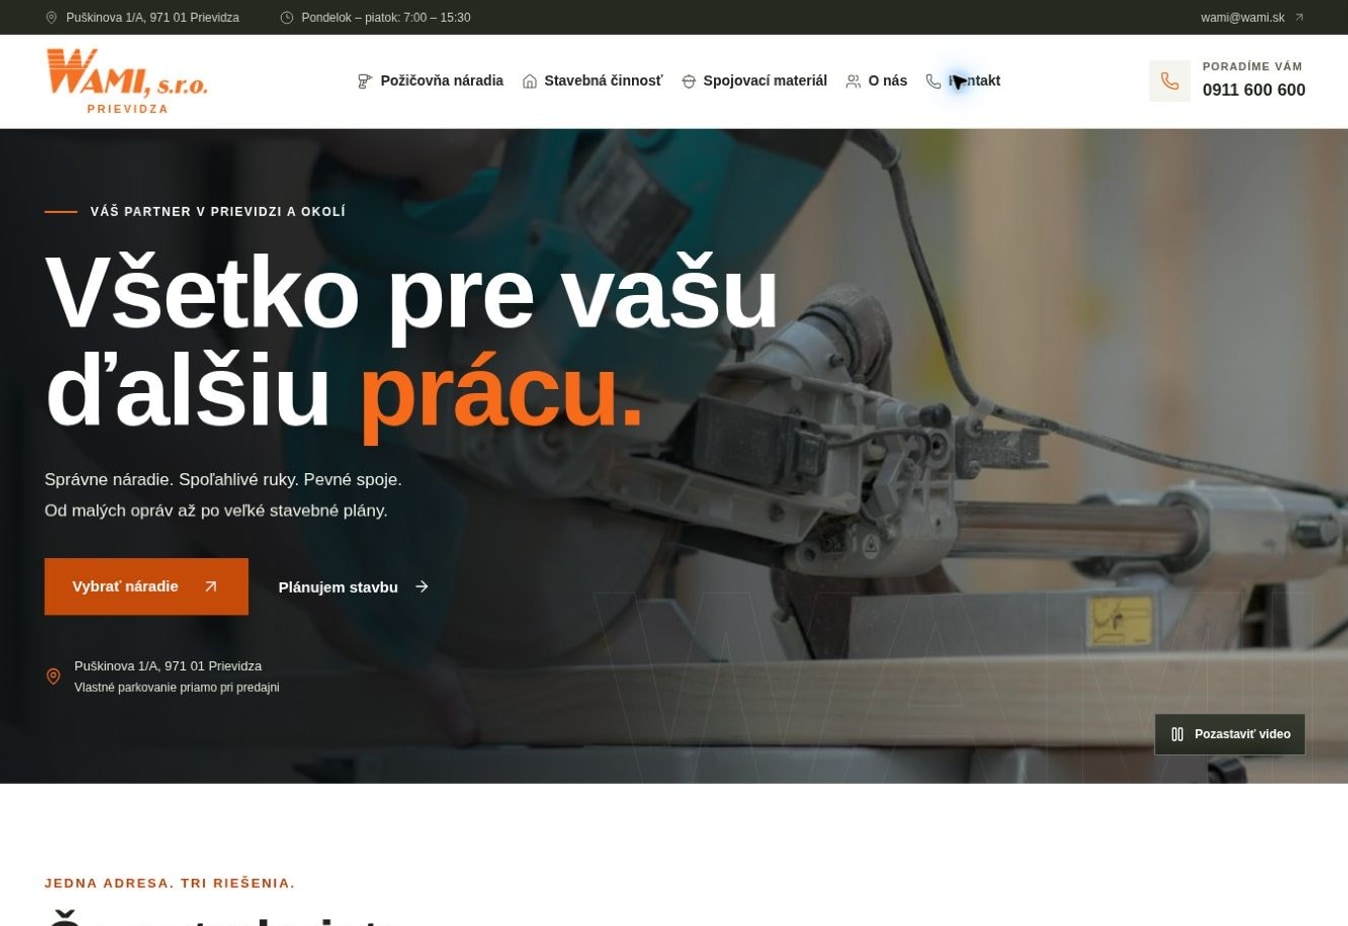Open the Kontakt menu item
Viewport: 1348px width, 926px height.
[963, 81]
